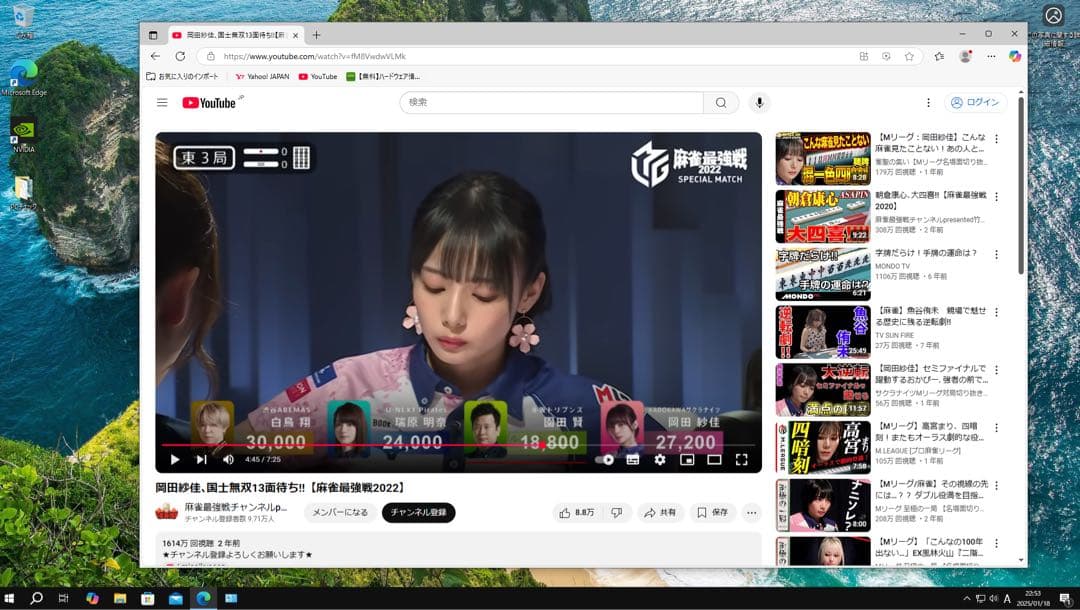Image resolution: width=1080 pixels, height=610 pixels.
Task: Open the YouTube hamburger guide menu
Action: [x=162, y=103]
